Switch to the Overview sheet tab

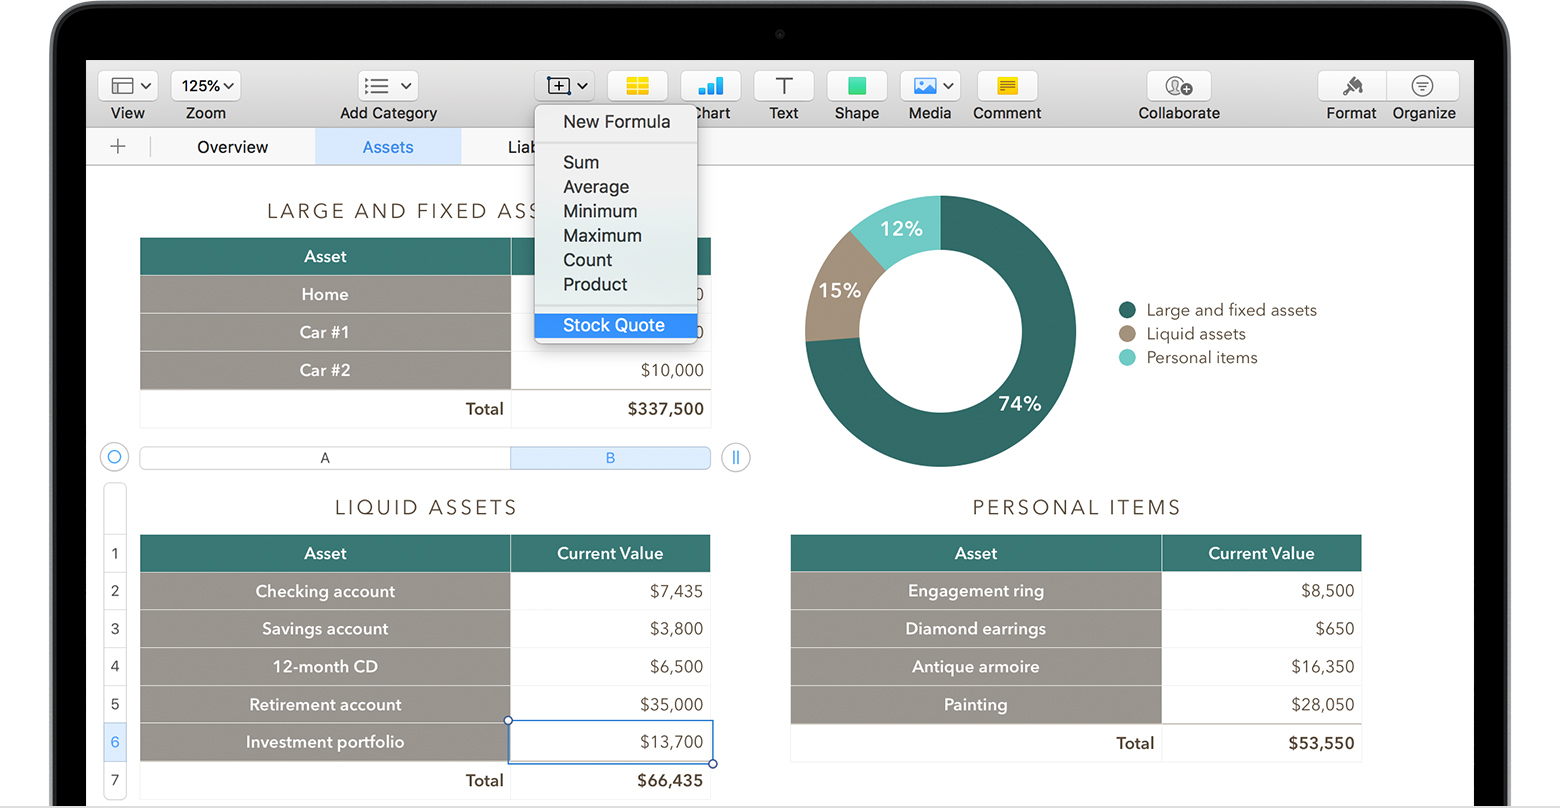233,147
